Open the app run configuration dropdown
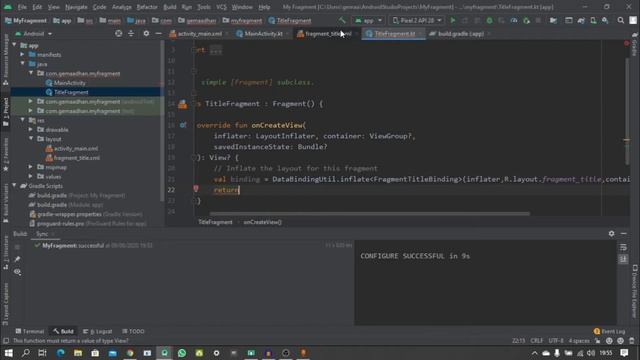Image resolution: width=640 pixels, height=360 pixels. coord(369,20)
